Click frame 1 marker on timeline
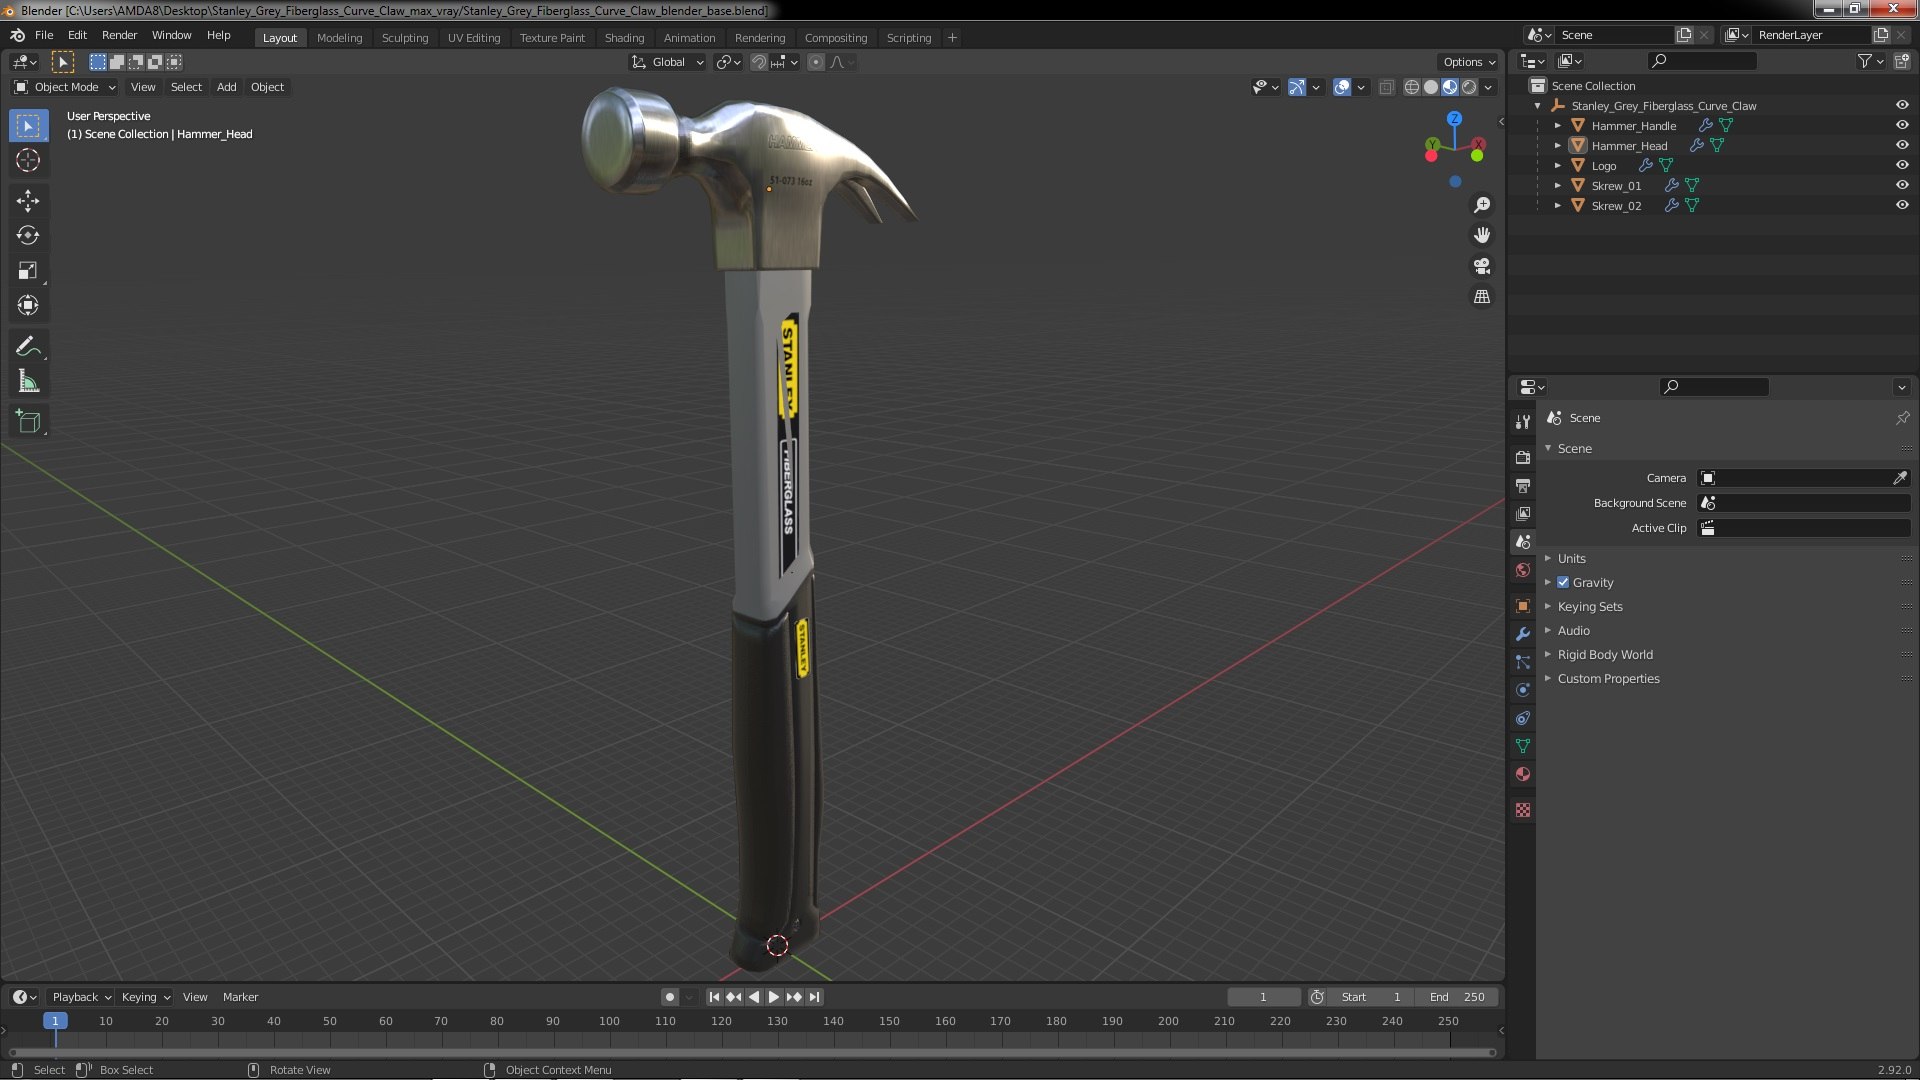 pos(55,1021)
